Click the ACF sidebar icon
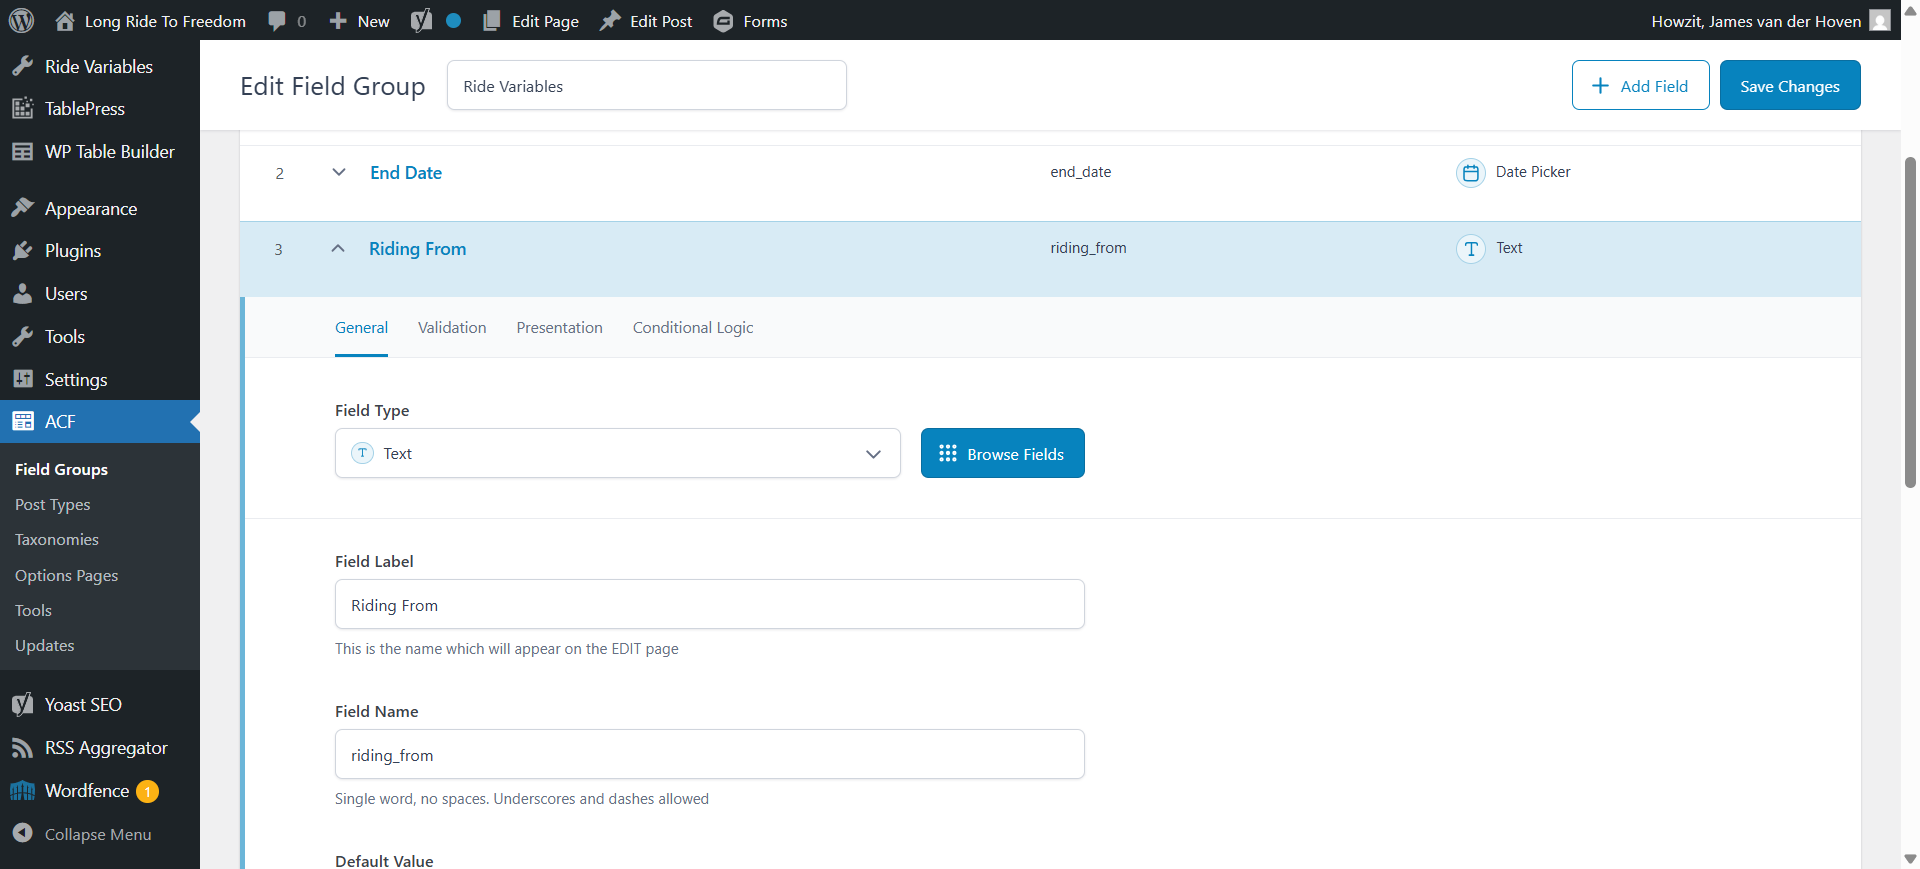Screen dimensions: 1920x869 [22, 421]
